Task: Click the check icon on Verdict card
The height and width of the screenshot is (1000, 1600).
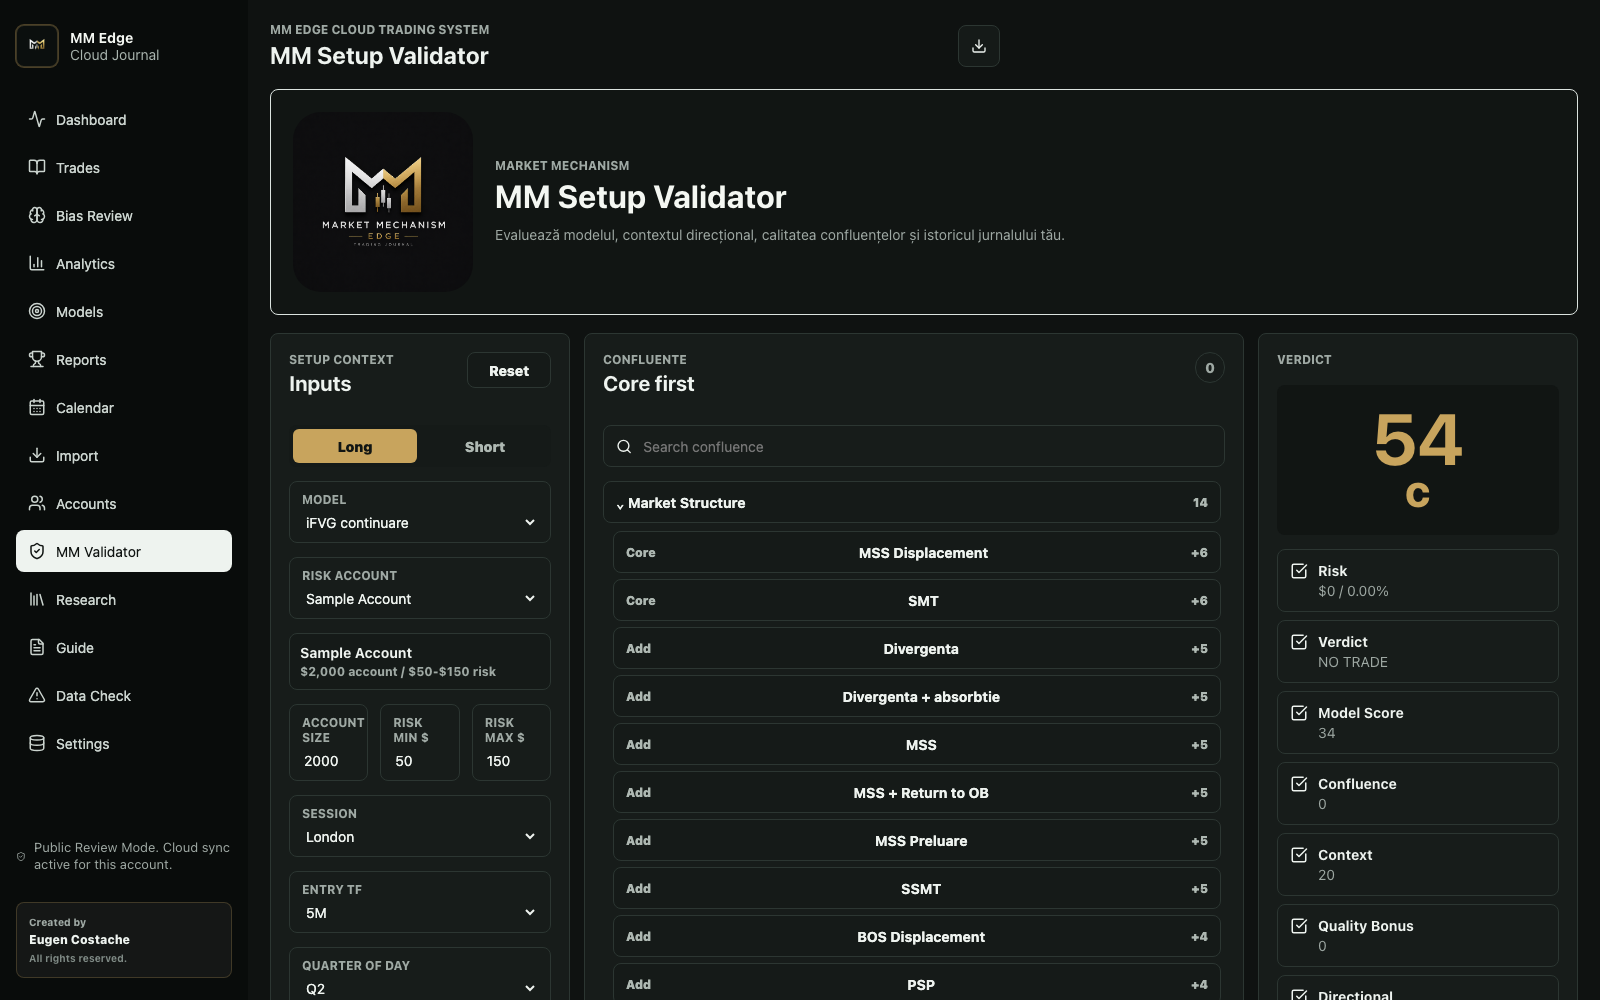Action: 1299,642
